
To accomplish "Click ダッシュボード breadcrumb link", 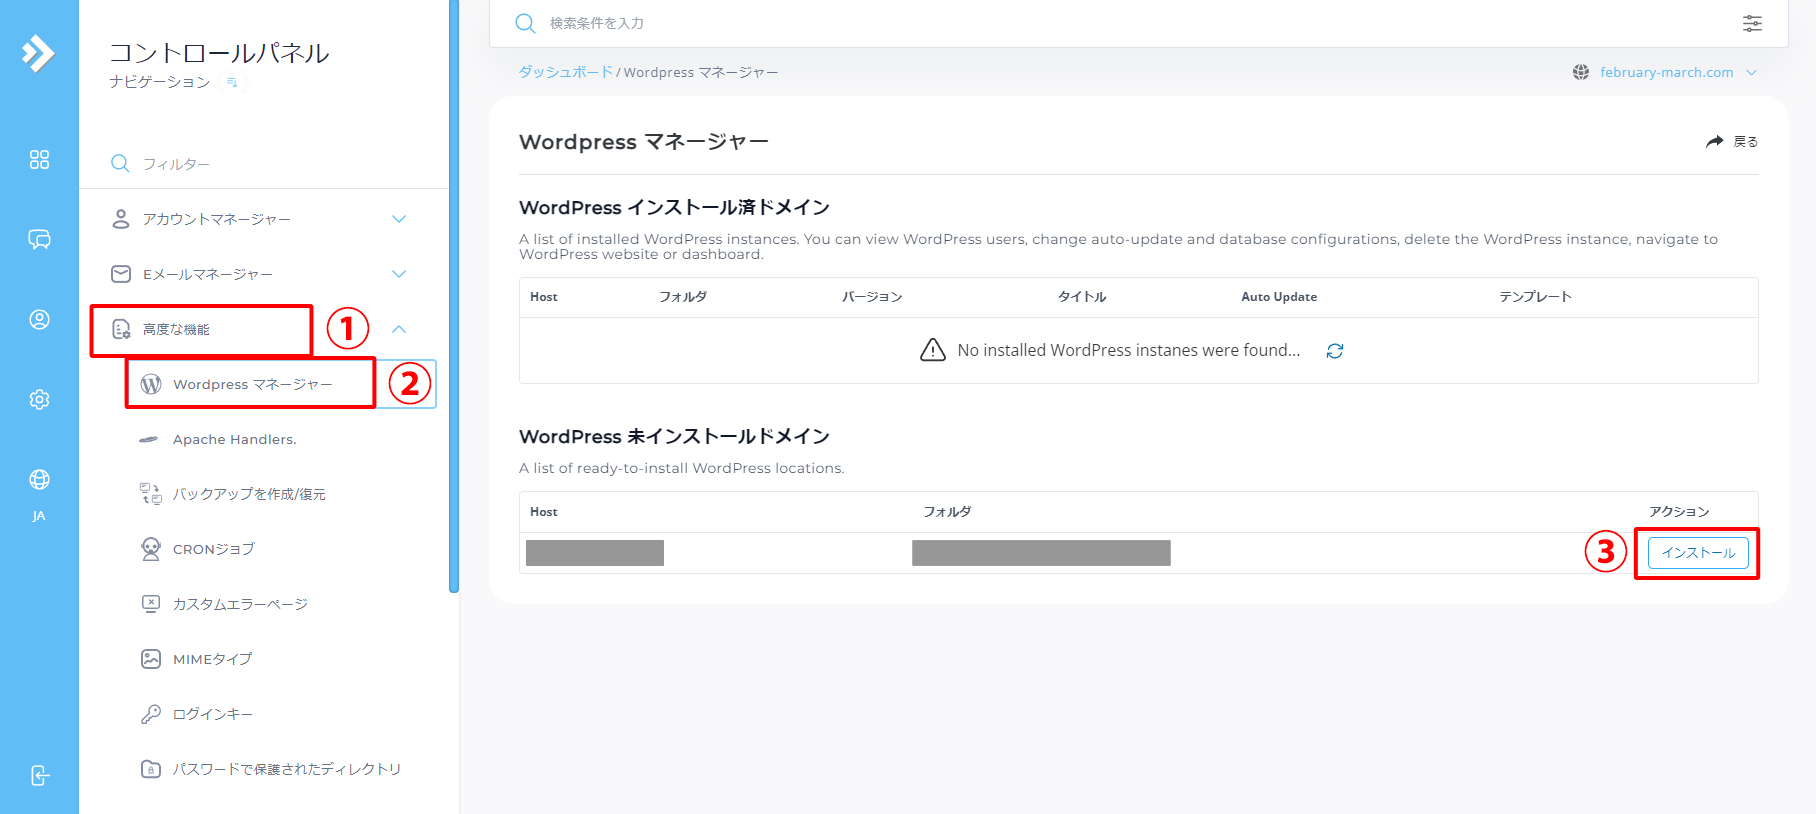I will pyautogui.click(x=565, y=72).
